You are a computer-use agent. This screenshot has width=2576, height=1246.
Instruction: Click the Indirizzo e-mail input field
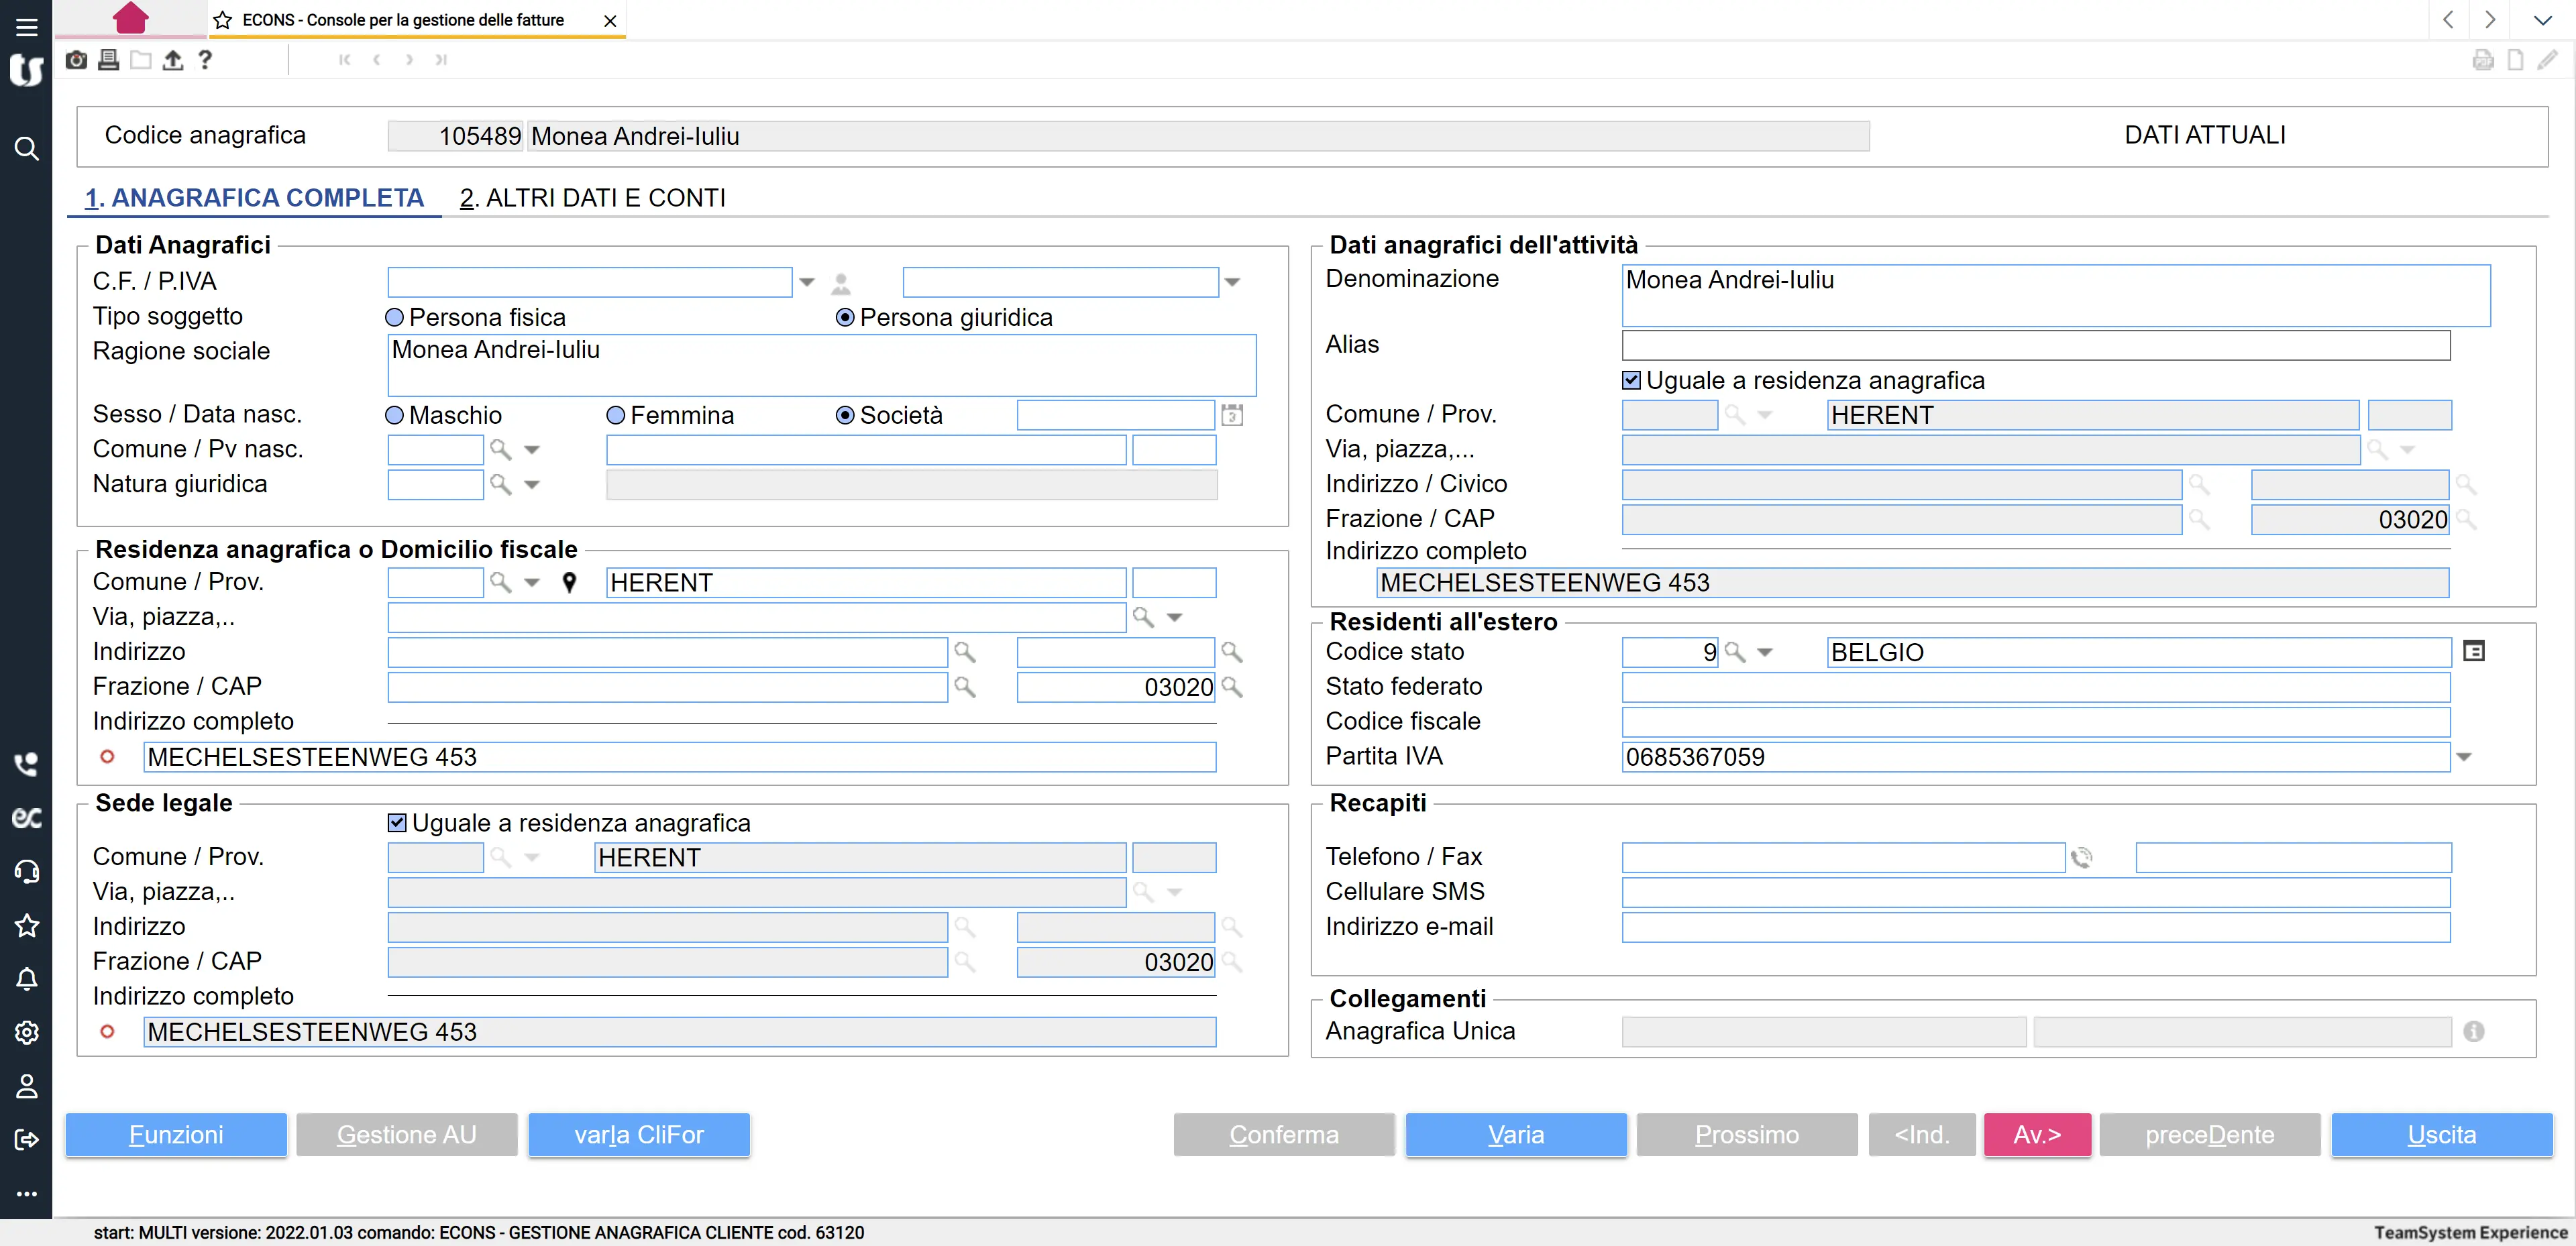click(x=2035, y=927)
